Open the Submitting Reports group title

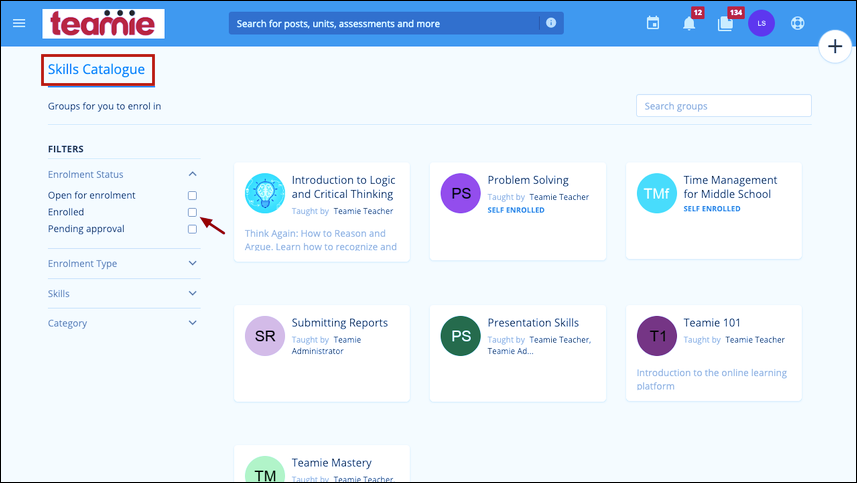point(339,322)
